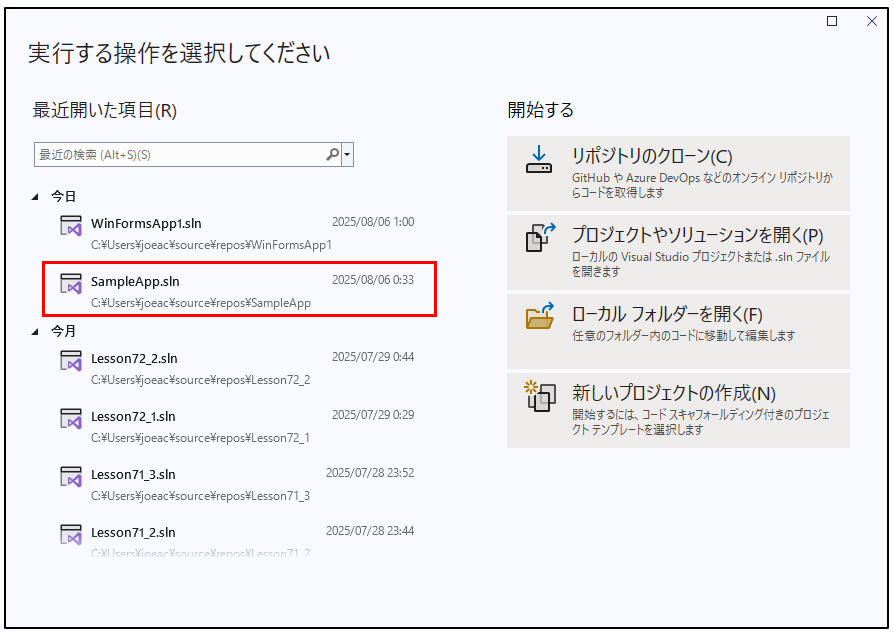Click the Lesson71_3.sln solution icon
894x633 pixels.
point(70,476)
